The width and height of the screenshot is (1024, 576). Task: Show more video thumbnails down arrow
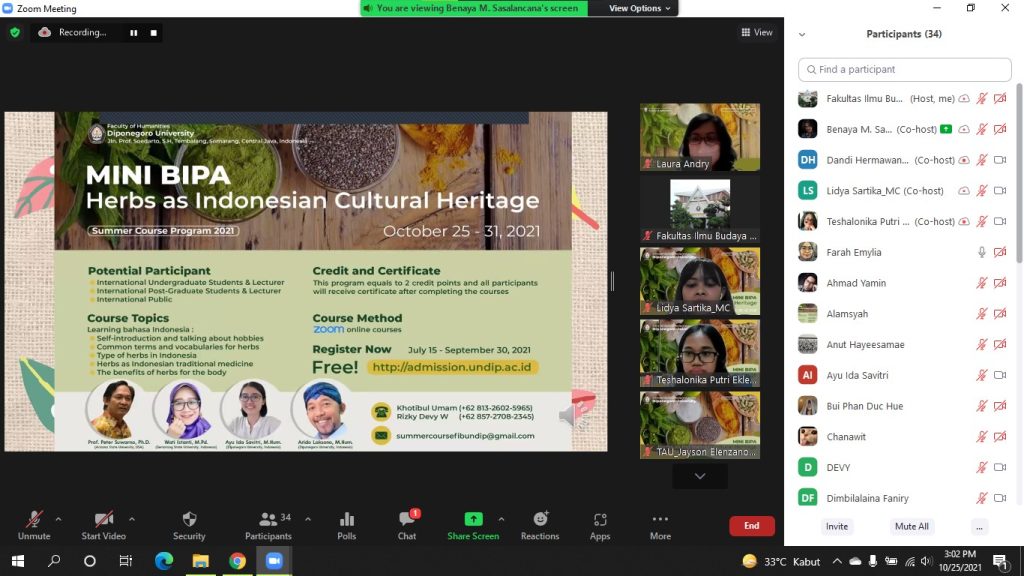(x=700, y=476)
